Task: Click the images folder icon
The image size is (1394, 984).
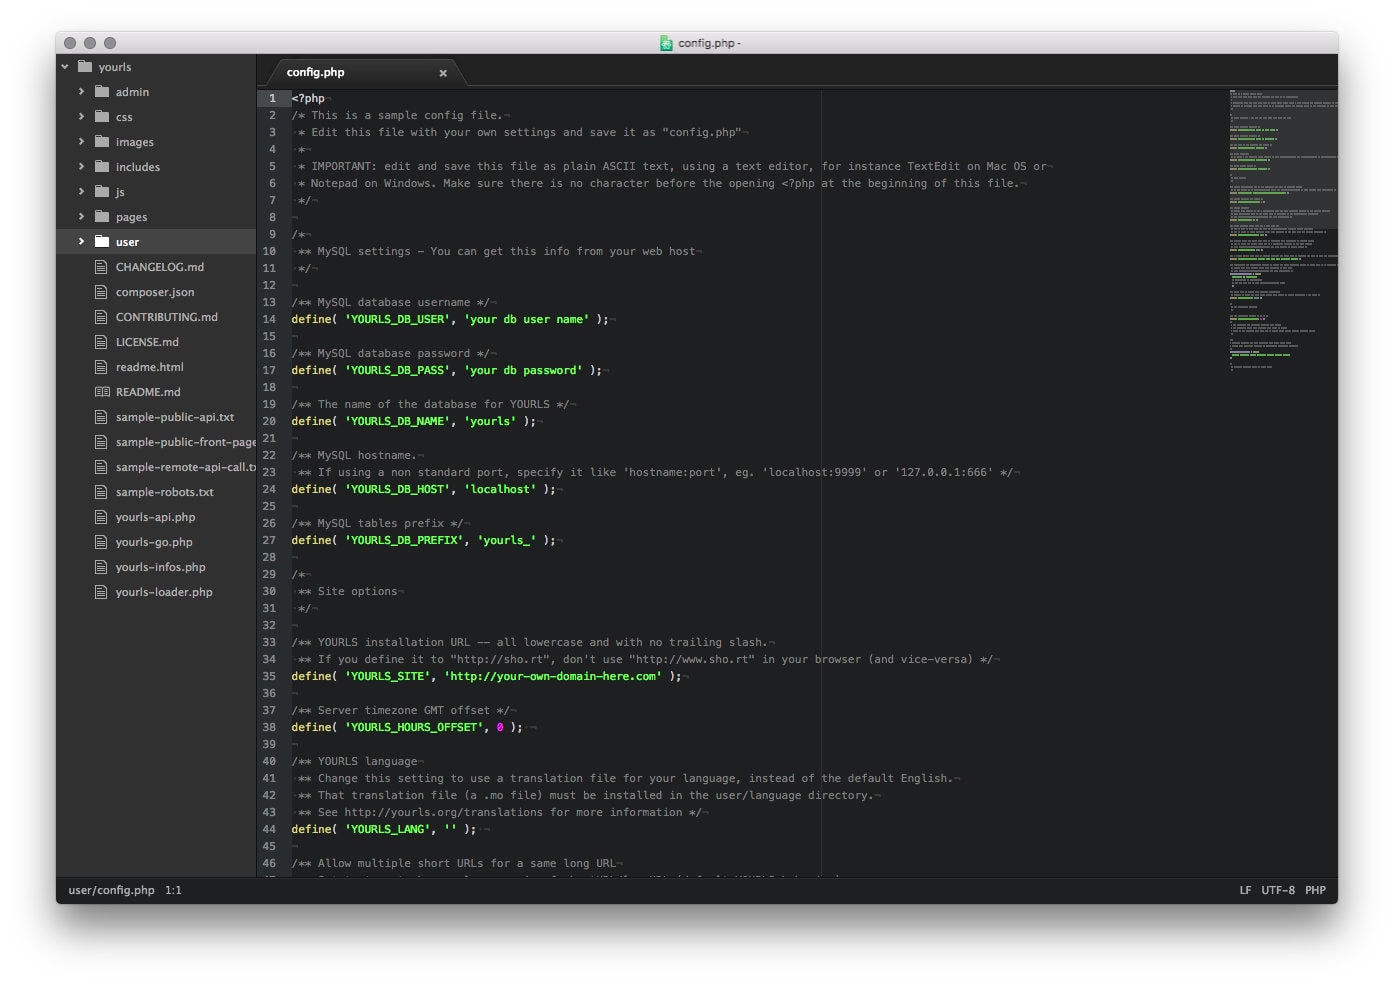Action: pos(102,142)
